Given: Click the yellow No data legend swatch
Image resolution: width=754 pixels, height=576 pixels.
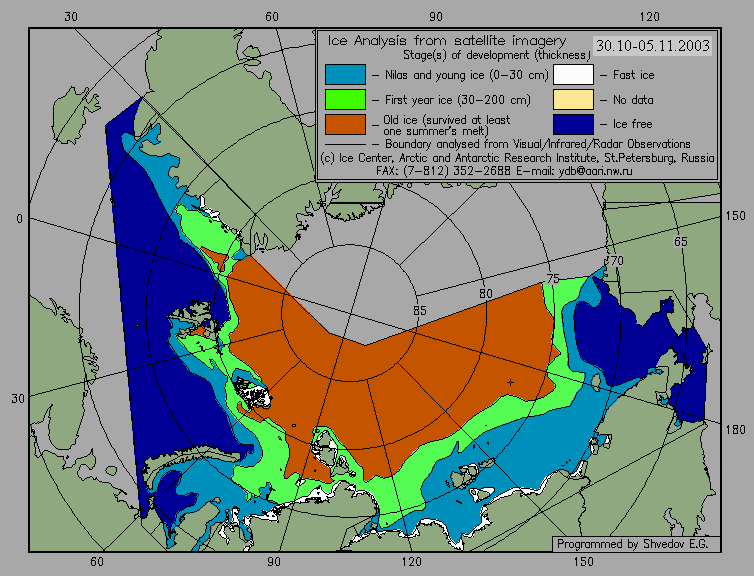Looking at the screenshot, I should coord(573,100).
